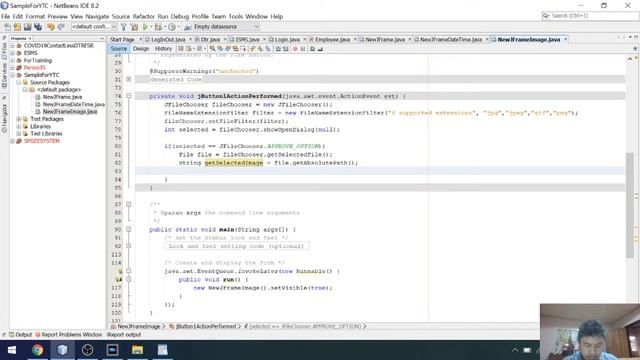
Task: Expand the ESMS project node
Action: (x=13, y=53)
